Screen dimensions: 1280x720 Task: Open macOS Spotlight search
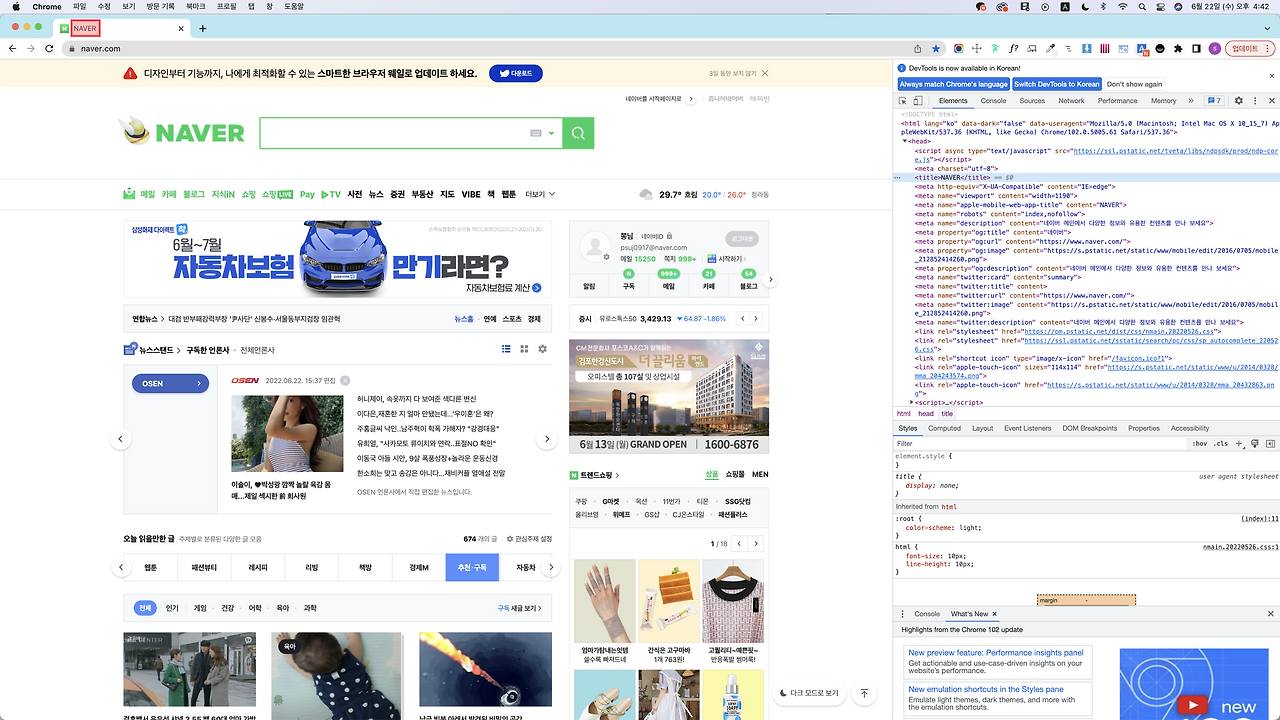click(x=1144, y=7)
